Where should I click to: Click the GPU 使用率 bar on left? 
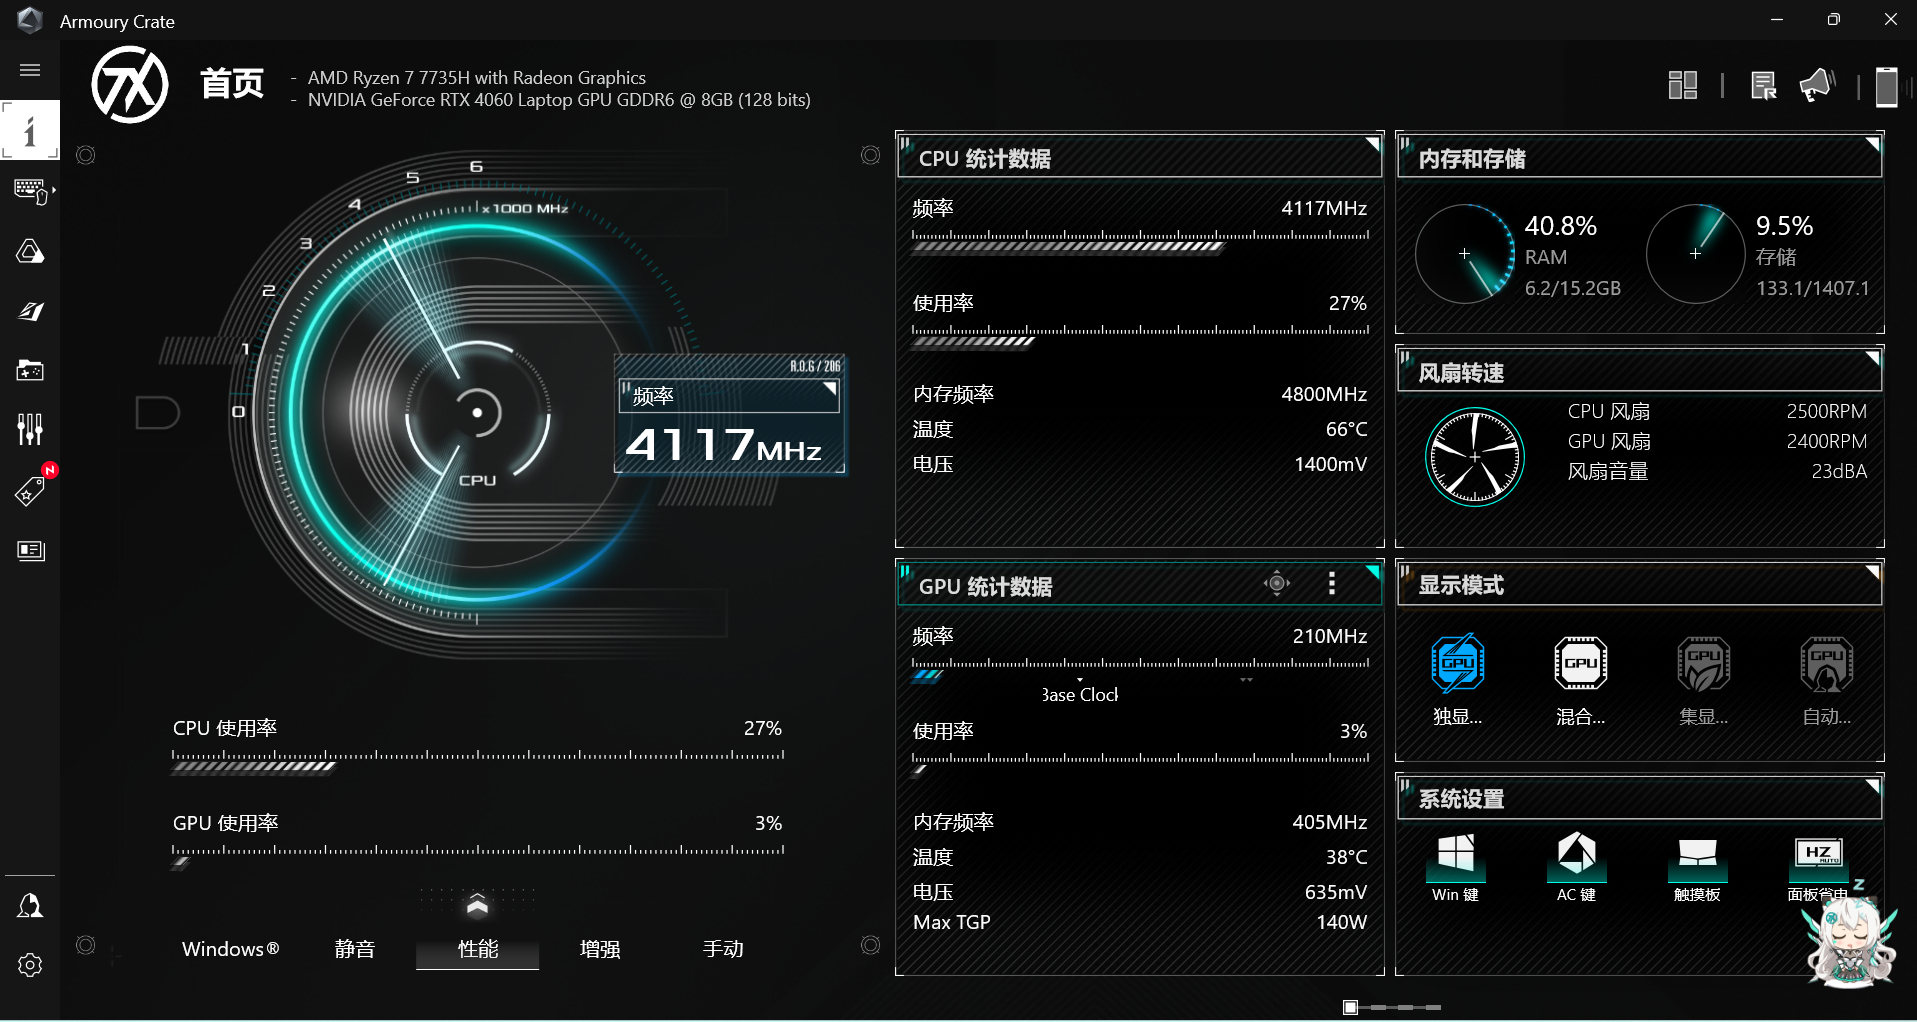477,857
